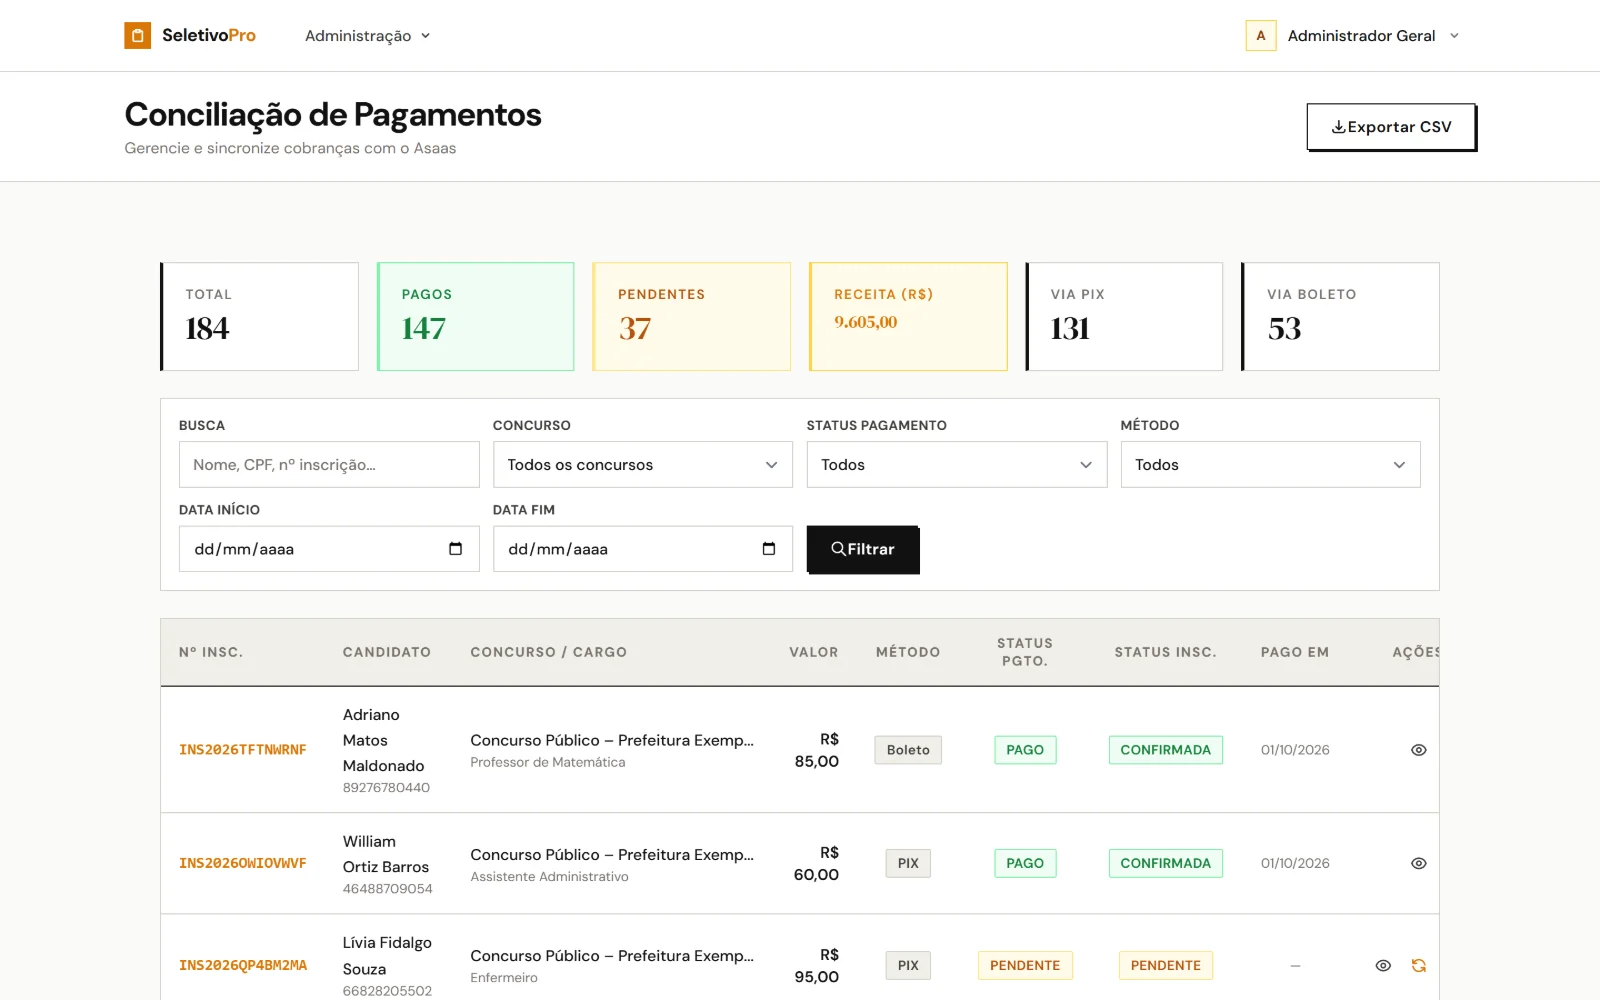Apply filters with the Filtrar button
This screenshot has height=1000, width=1600.
pyautogui.click(x=862, y=549)
